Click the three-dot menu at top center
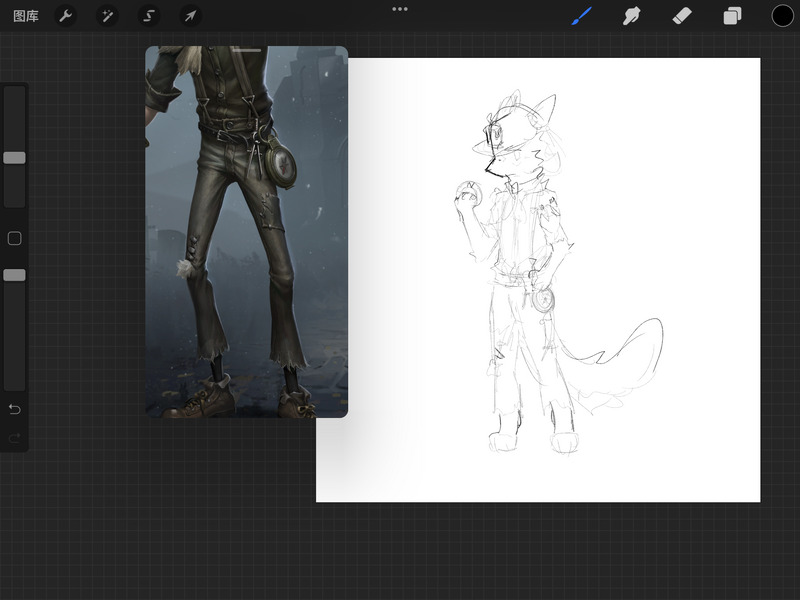 400,9
